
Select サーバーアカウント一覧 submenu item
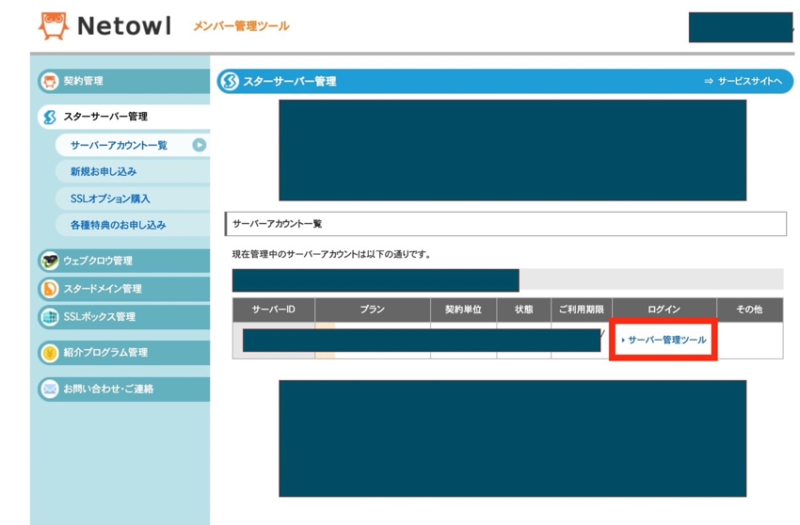coord(133,145)
